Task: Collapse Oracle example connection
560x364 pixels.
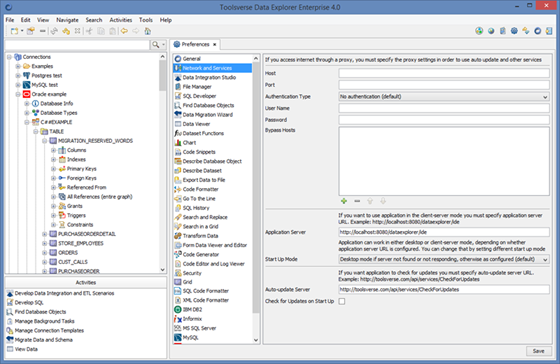Action: [x=18, y=94]
